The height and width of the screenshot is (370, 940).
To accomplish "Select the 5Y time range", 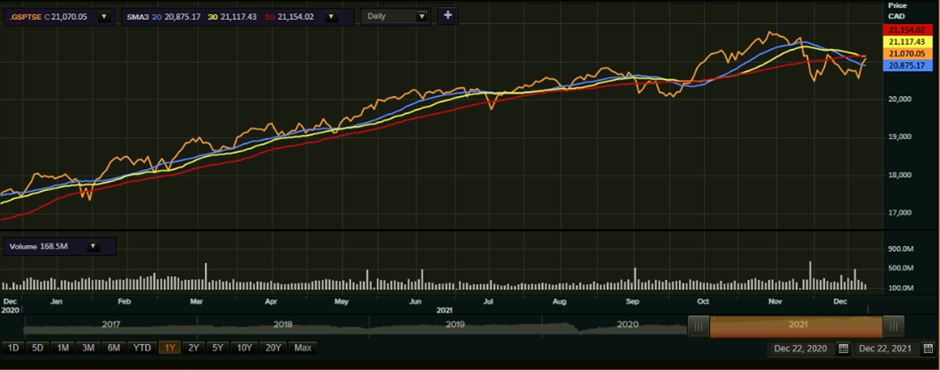I will click(x=218, y=348).
